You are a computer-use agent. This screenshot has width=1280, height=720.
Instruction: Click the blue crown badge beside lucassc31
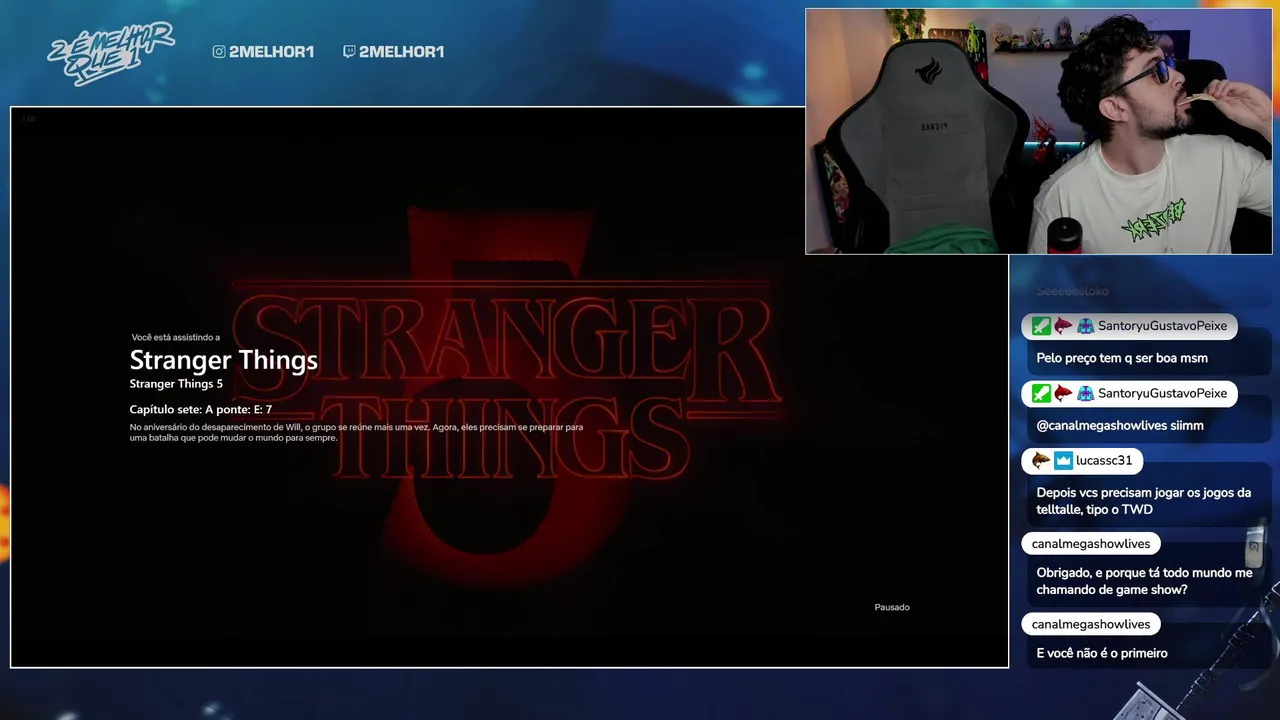1063,461
